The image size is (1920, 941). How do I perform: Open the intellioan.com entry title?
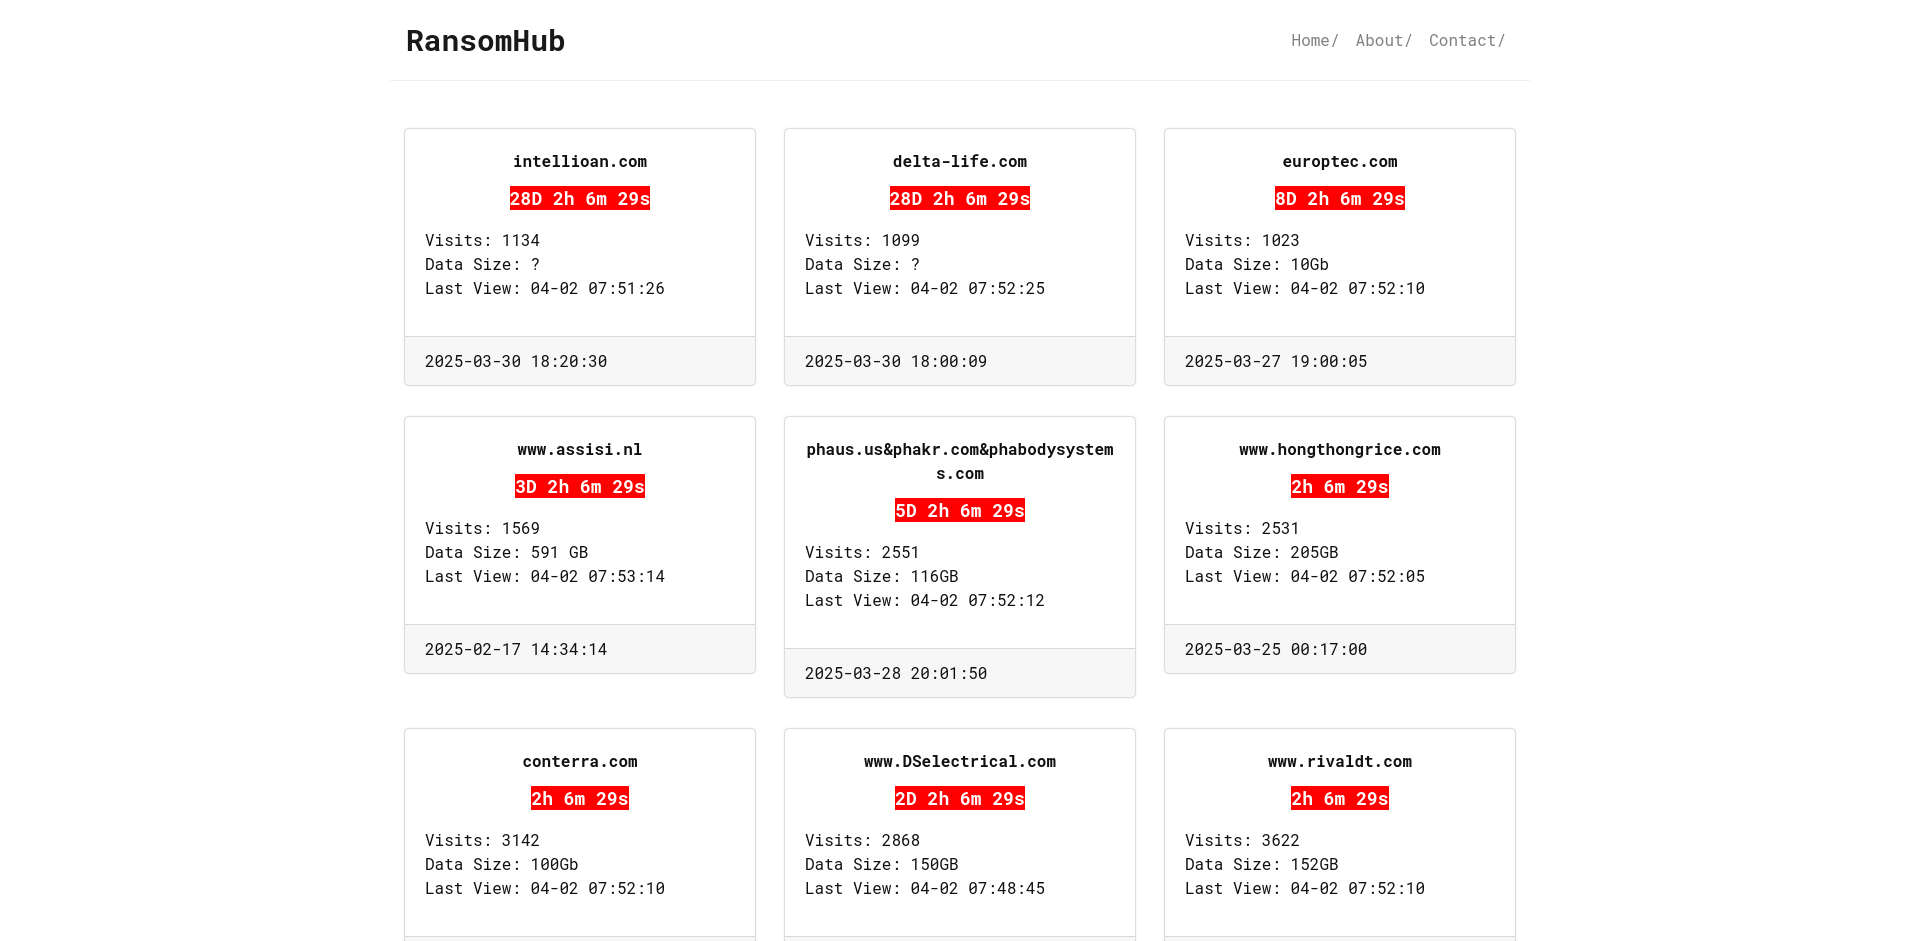580,162
